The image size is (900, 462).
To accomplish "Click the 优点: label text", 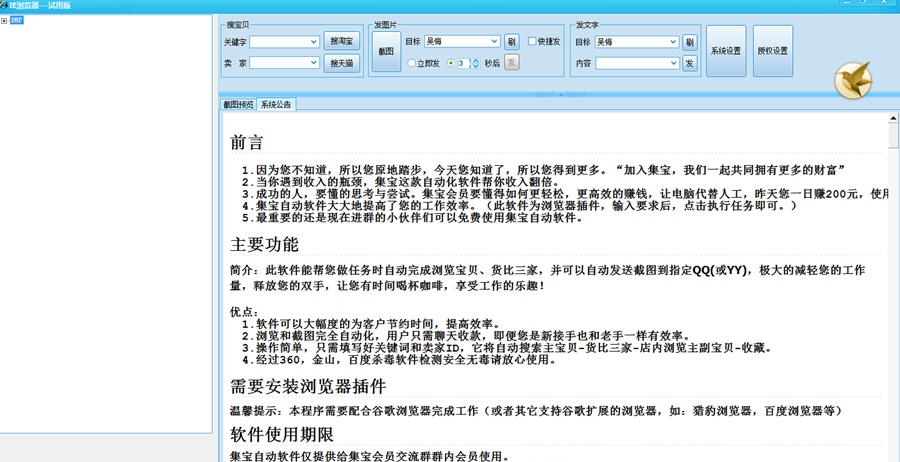I will tap(244, 313).
